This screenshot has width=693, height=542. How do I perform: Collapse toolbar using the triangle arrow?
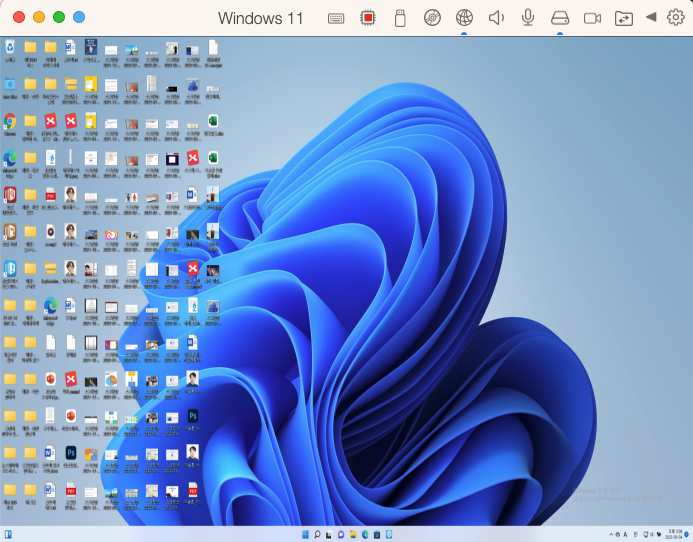point(651,17)
